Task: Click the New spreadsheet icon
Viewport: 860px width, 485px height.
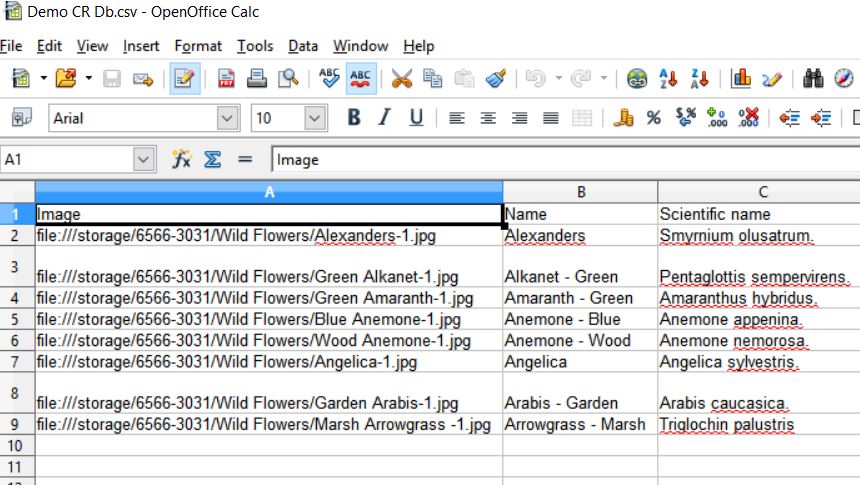Action: 21,78
